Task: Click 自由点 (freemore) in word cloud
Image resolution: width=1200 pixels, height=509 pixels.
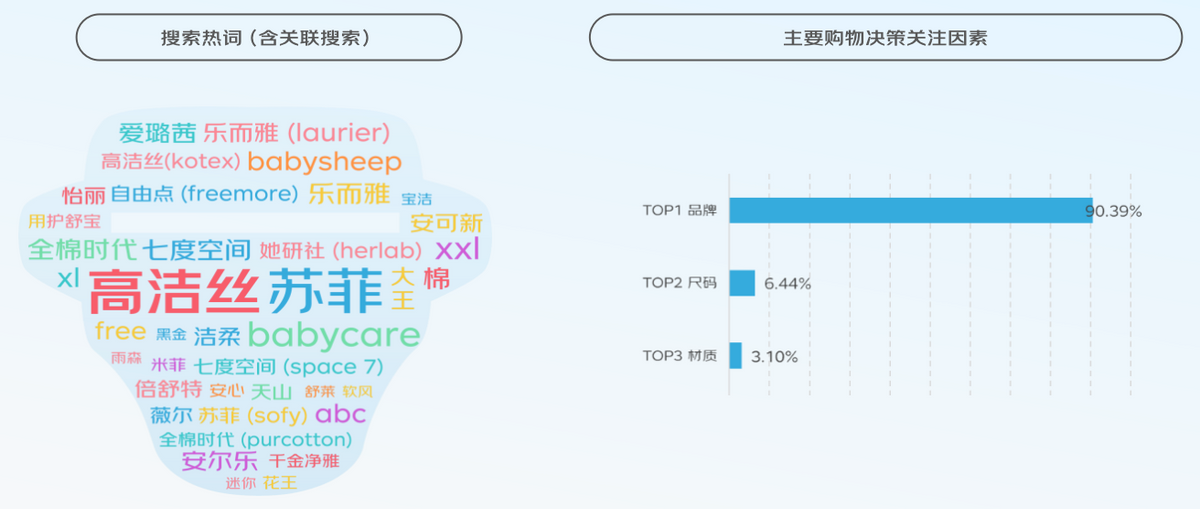Action: 204,194
